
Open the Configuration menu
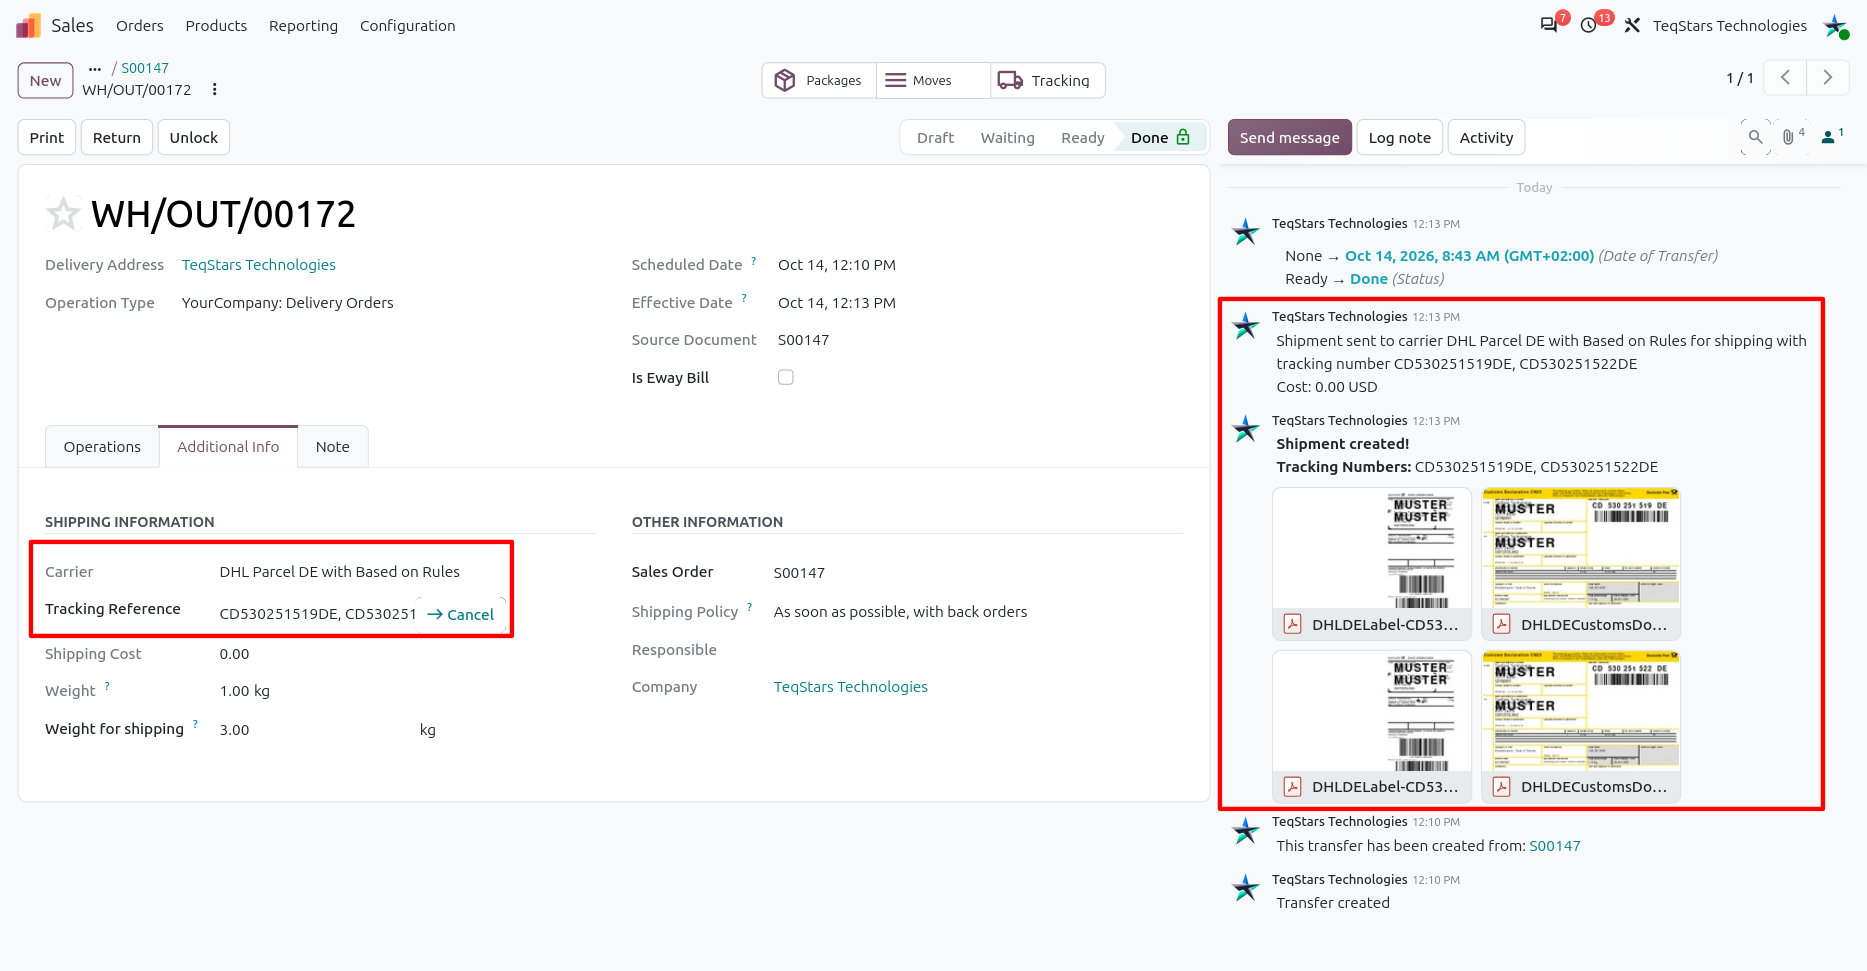tap(407, 26)
